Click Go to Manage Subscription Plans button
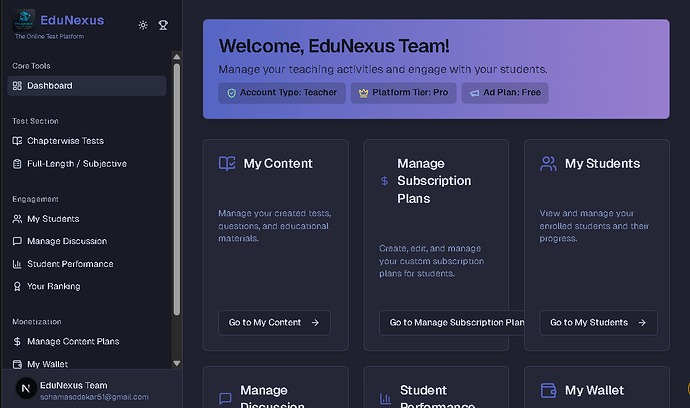This screenshot has height=408, width=690. pos(452,323)
